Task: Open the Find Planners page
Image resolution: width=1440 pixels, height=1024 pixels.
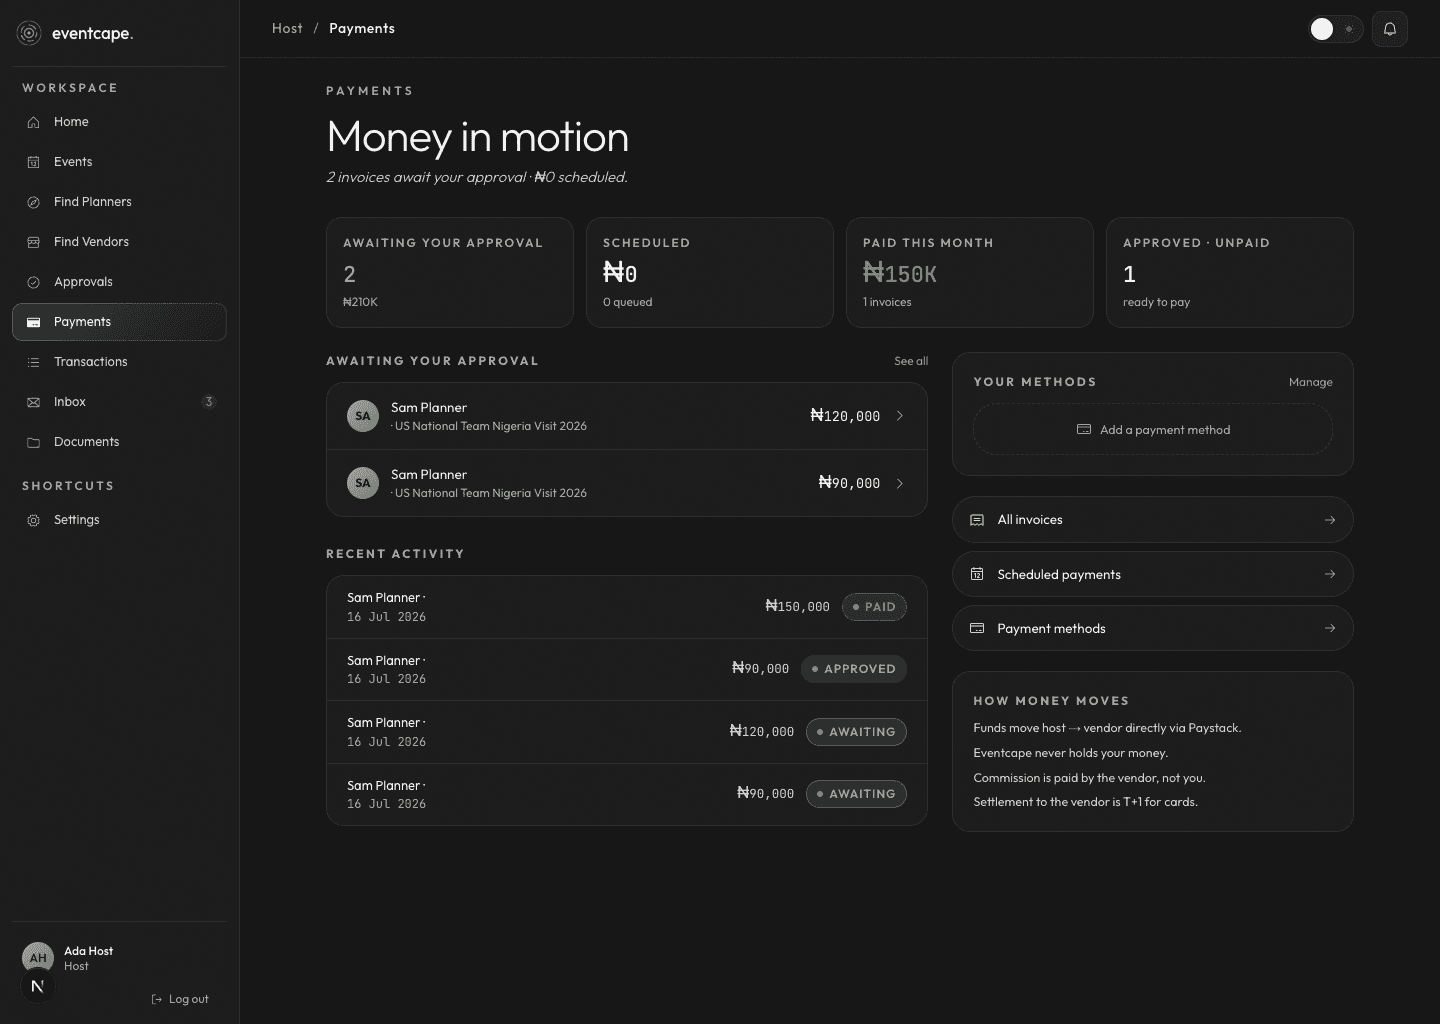Action: coord(119,202)
